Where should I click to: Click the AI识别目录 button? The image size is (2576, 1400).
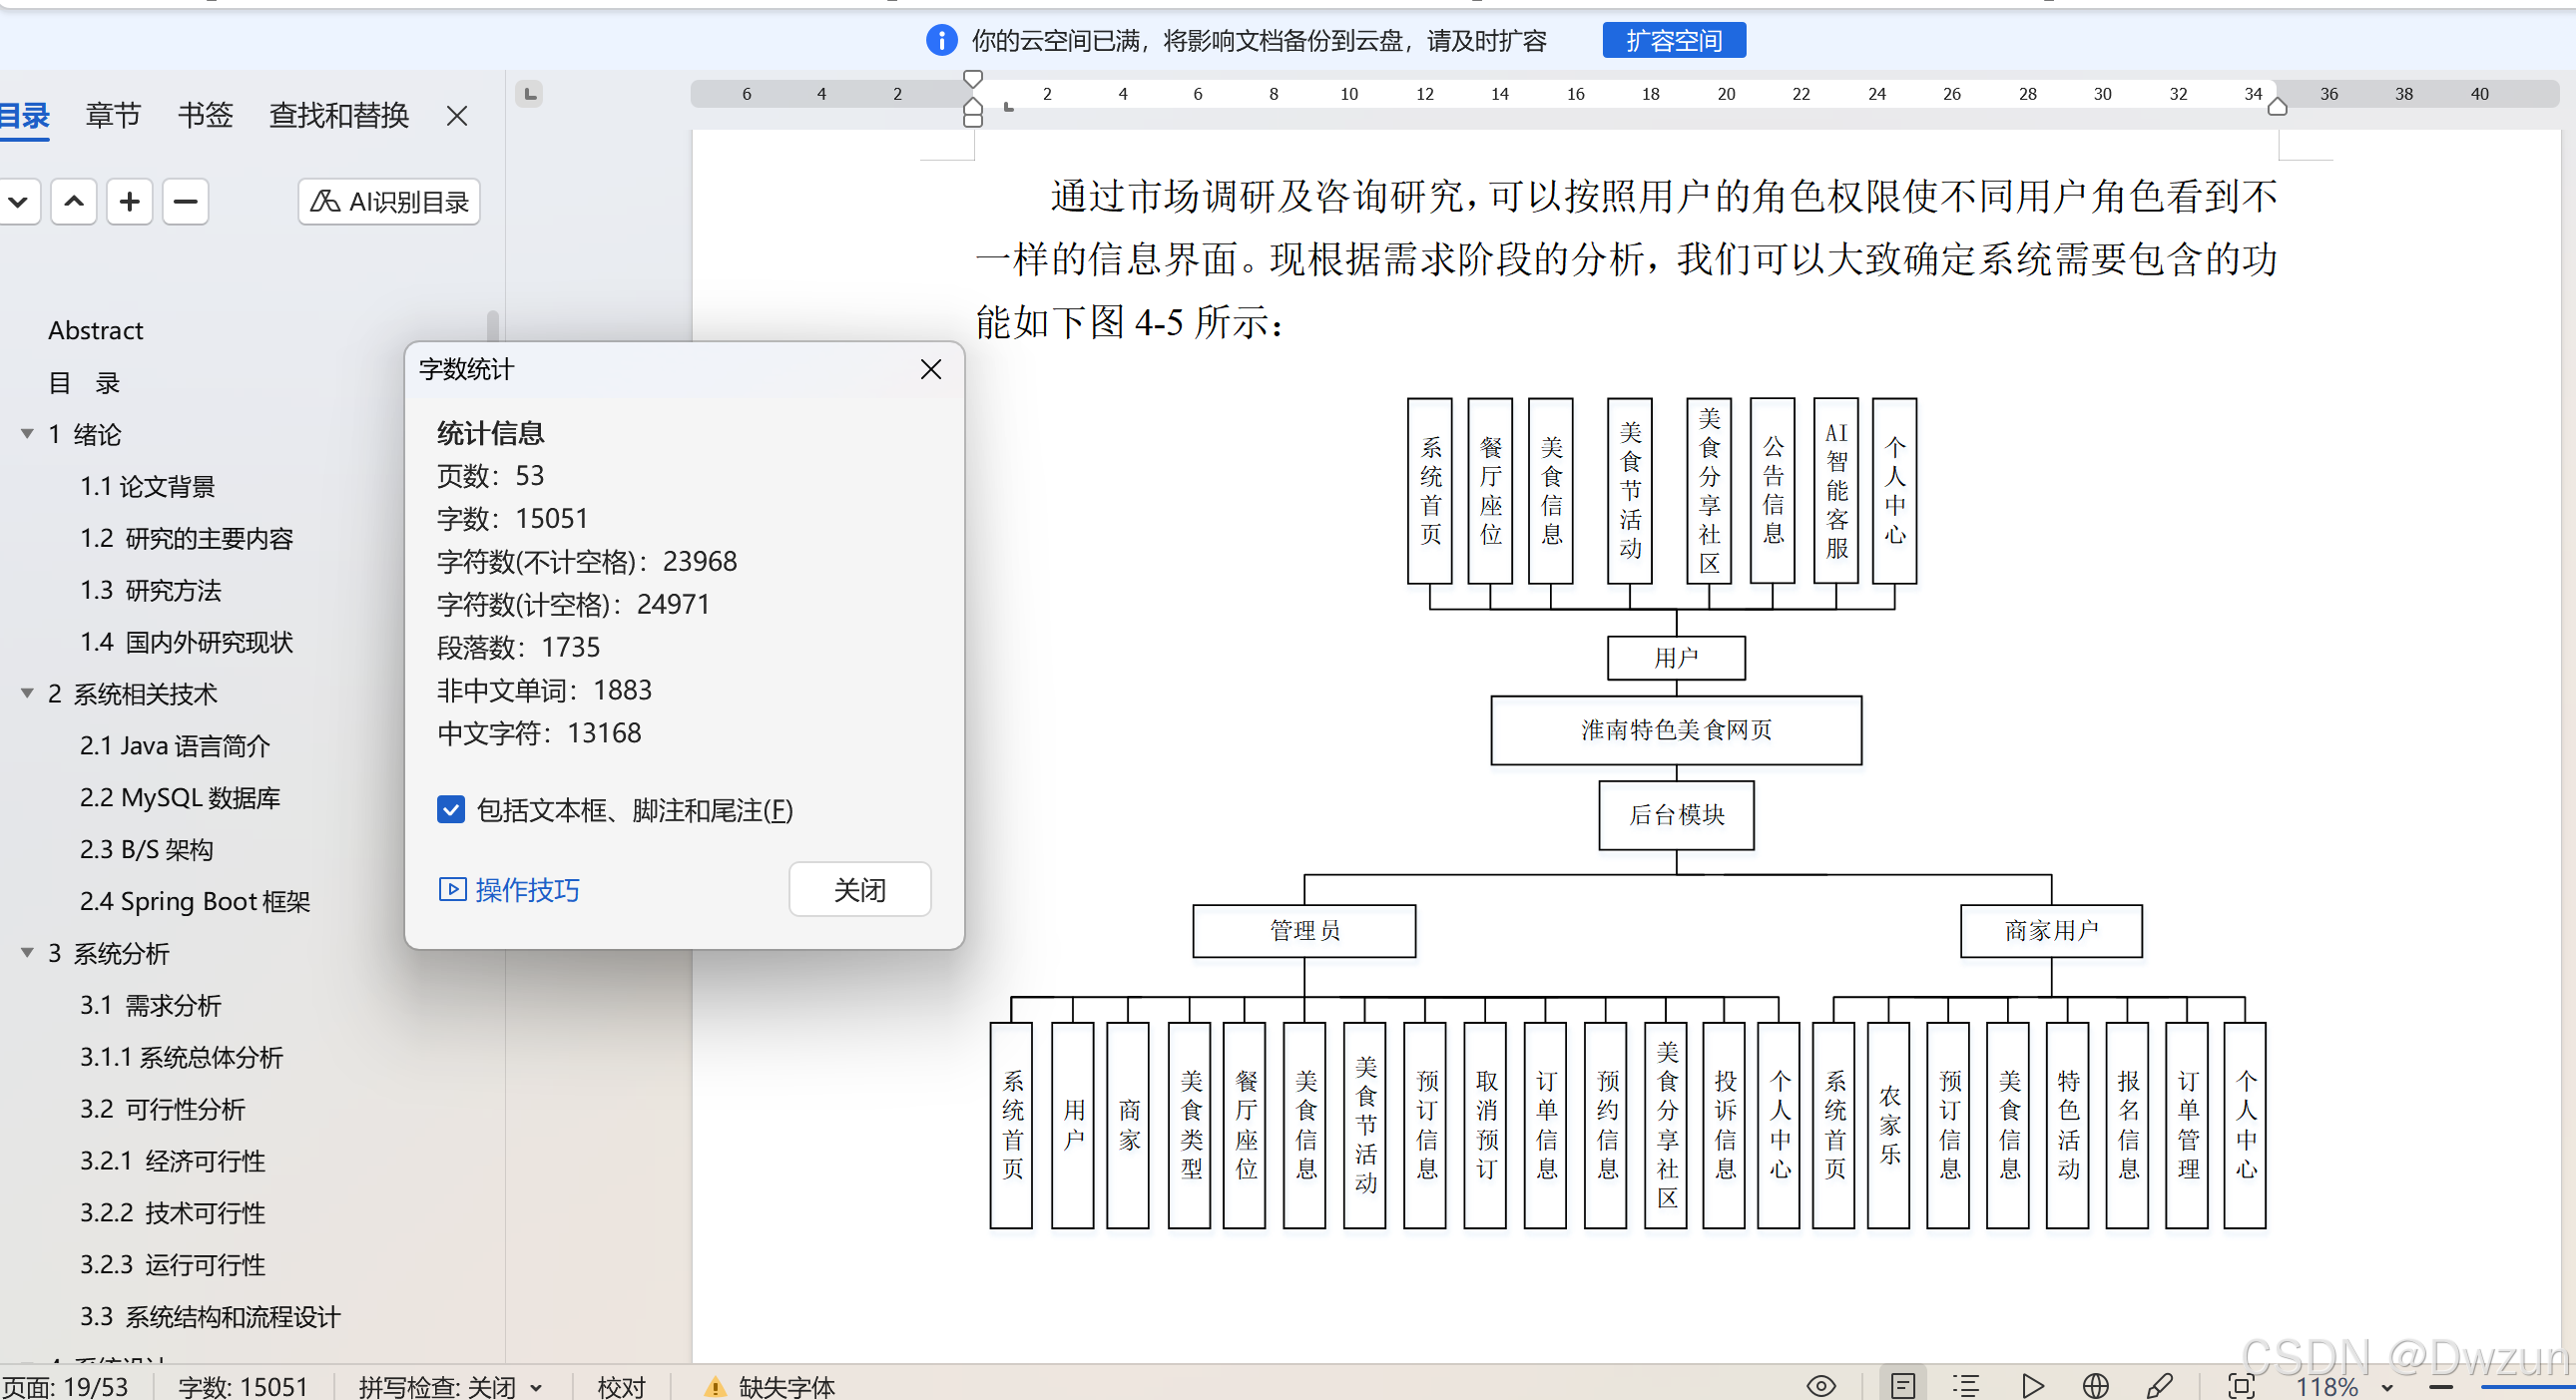[389, 201]
